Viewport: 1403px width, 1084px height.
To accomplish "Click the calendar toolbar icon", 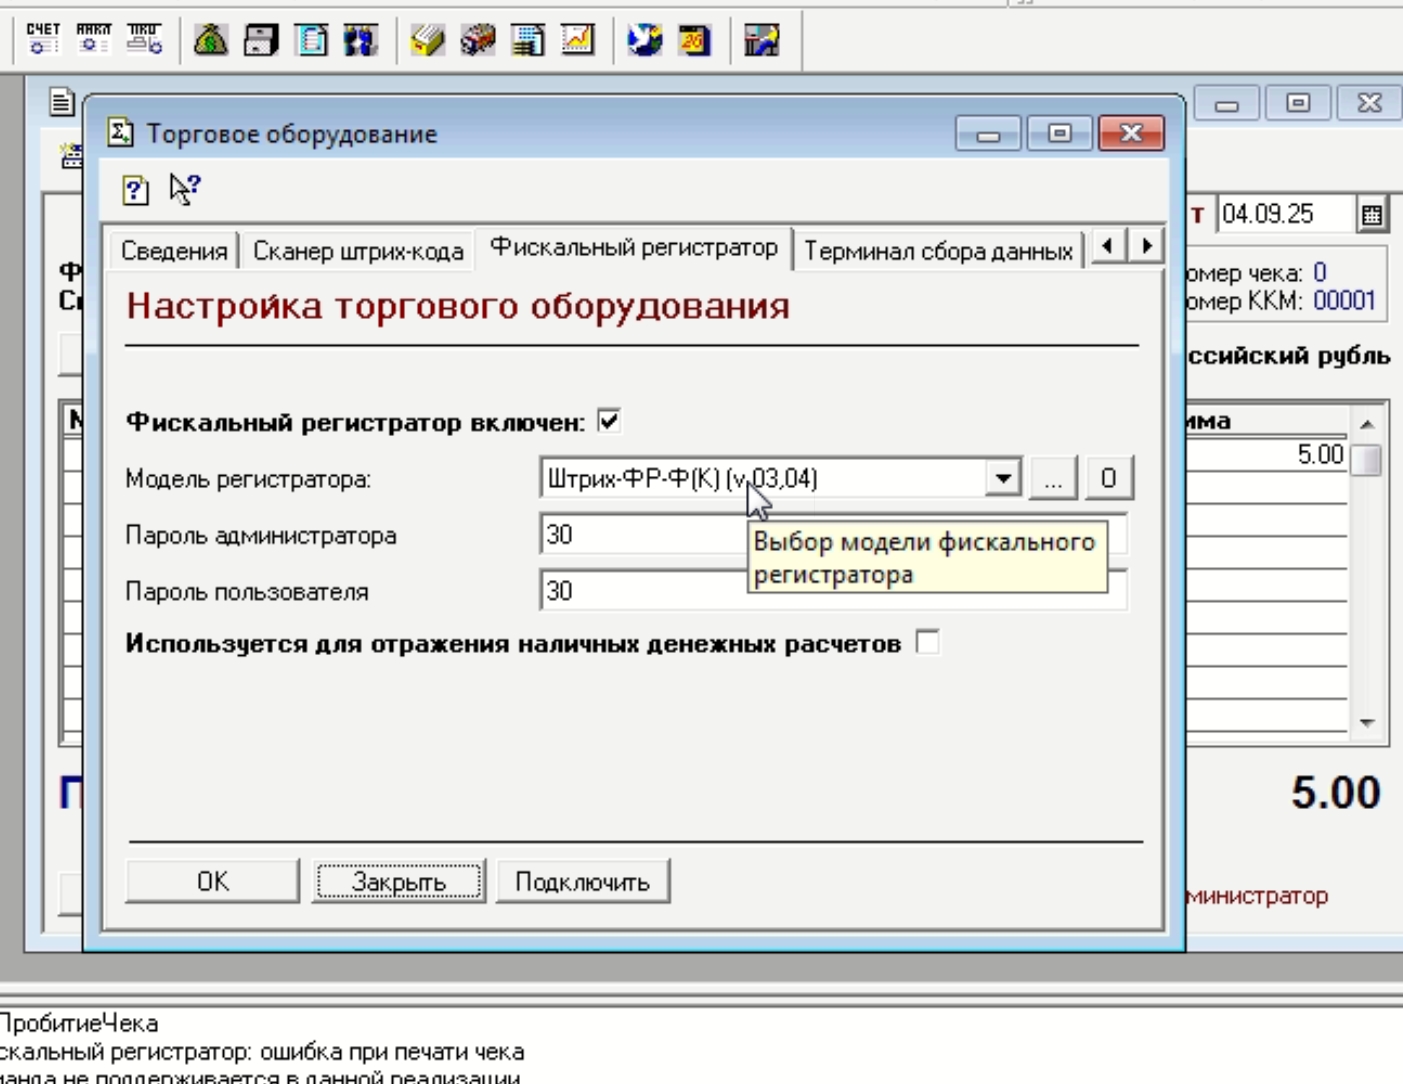I will (694, 40).
